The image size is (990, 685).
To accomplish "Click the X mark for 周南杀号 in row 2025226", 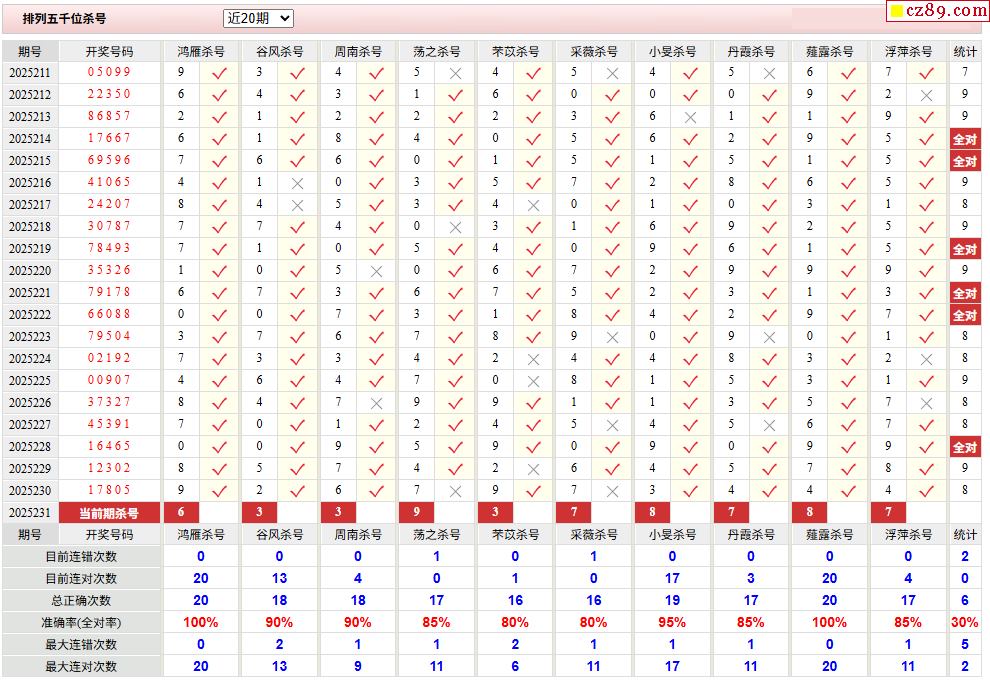I will click(376, 404).
